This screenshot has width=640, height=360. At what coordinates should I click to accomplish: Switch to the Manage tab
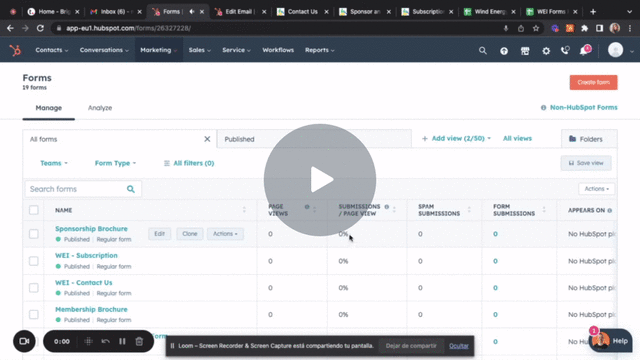coord(49,108)
